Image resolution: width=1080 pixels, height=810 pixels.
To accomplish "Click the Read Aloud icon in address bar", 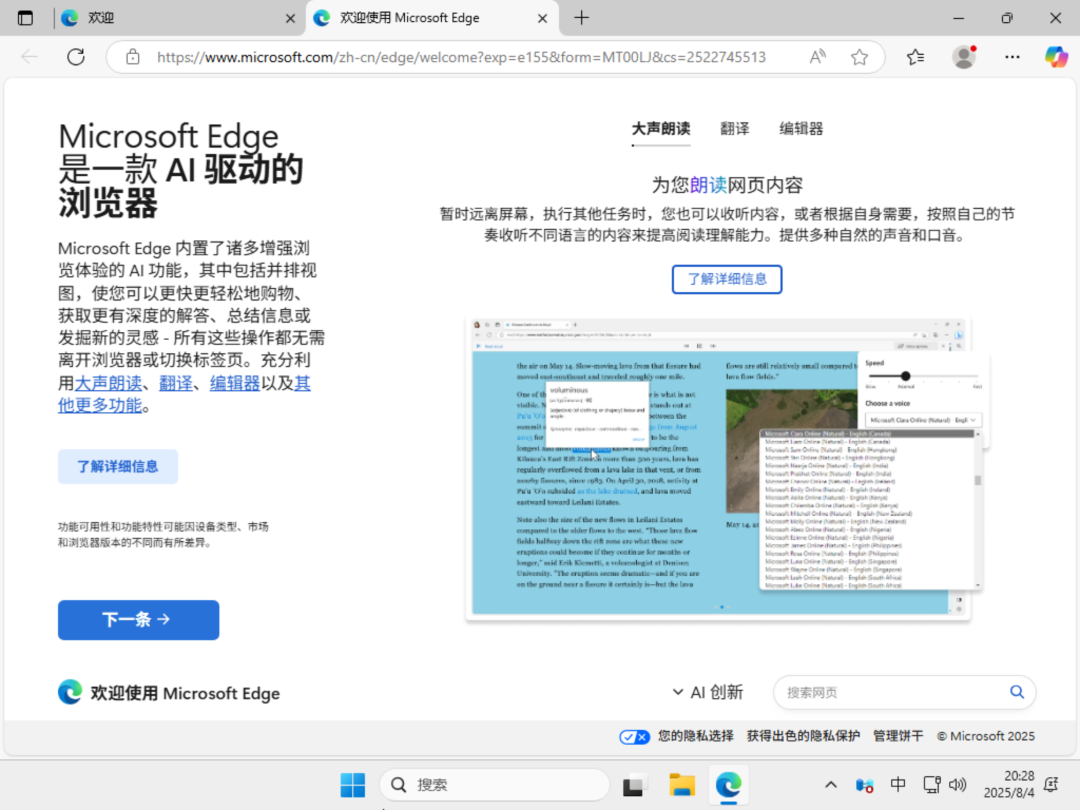I will 818,57.
